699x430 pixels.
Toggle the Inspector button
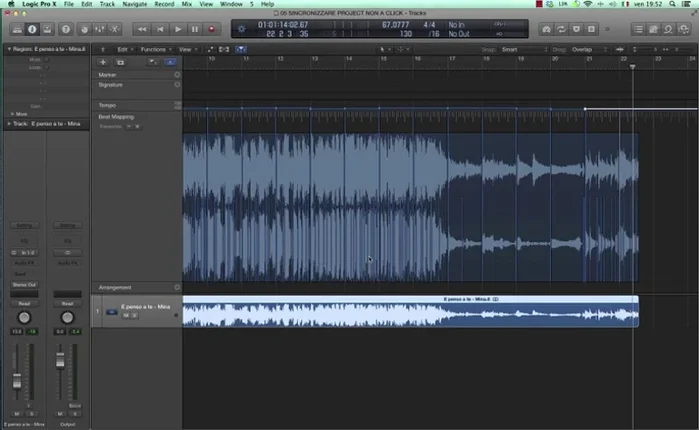tap(33, 29)
